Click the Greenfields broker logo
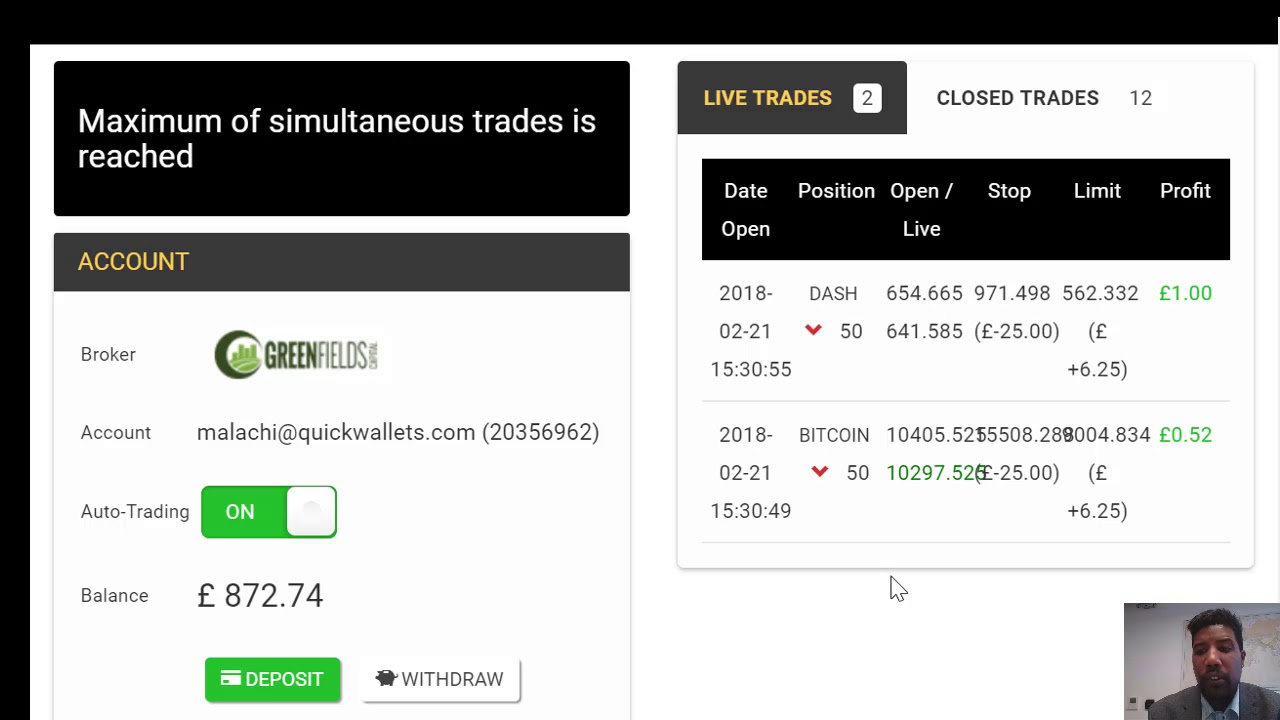 296,355
